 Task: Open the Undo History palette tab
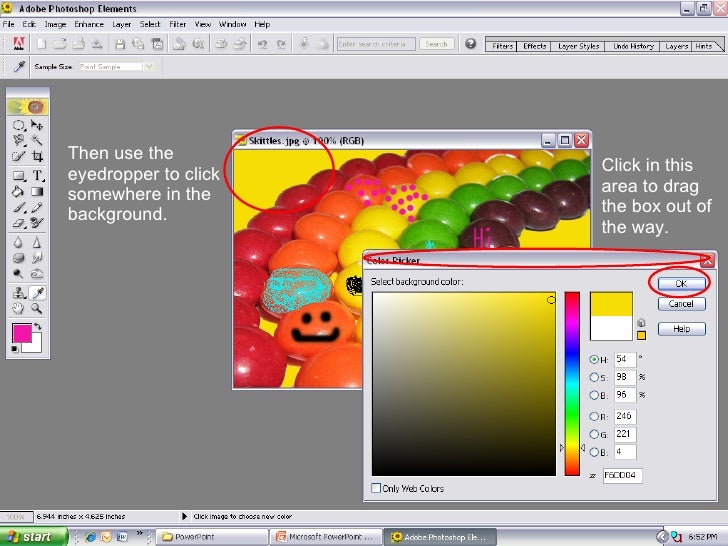pos(634,45)
